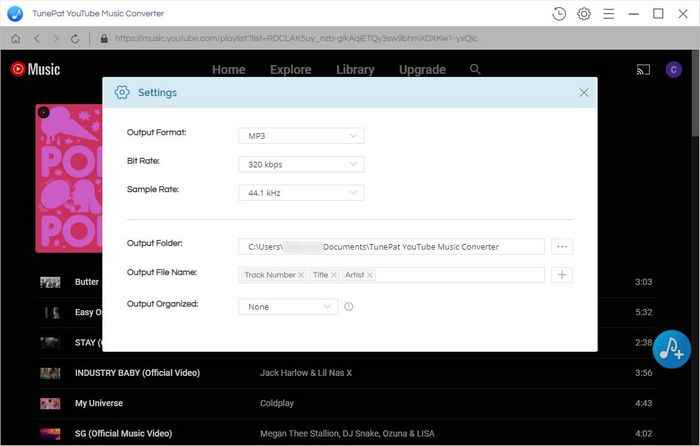The width and height of the screenshot is (700, 446).
Task: Expand the Sample Rate 44.1 kHz dropdown
Action: (301, 193)
